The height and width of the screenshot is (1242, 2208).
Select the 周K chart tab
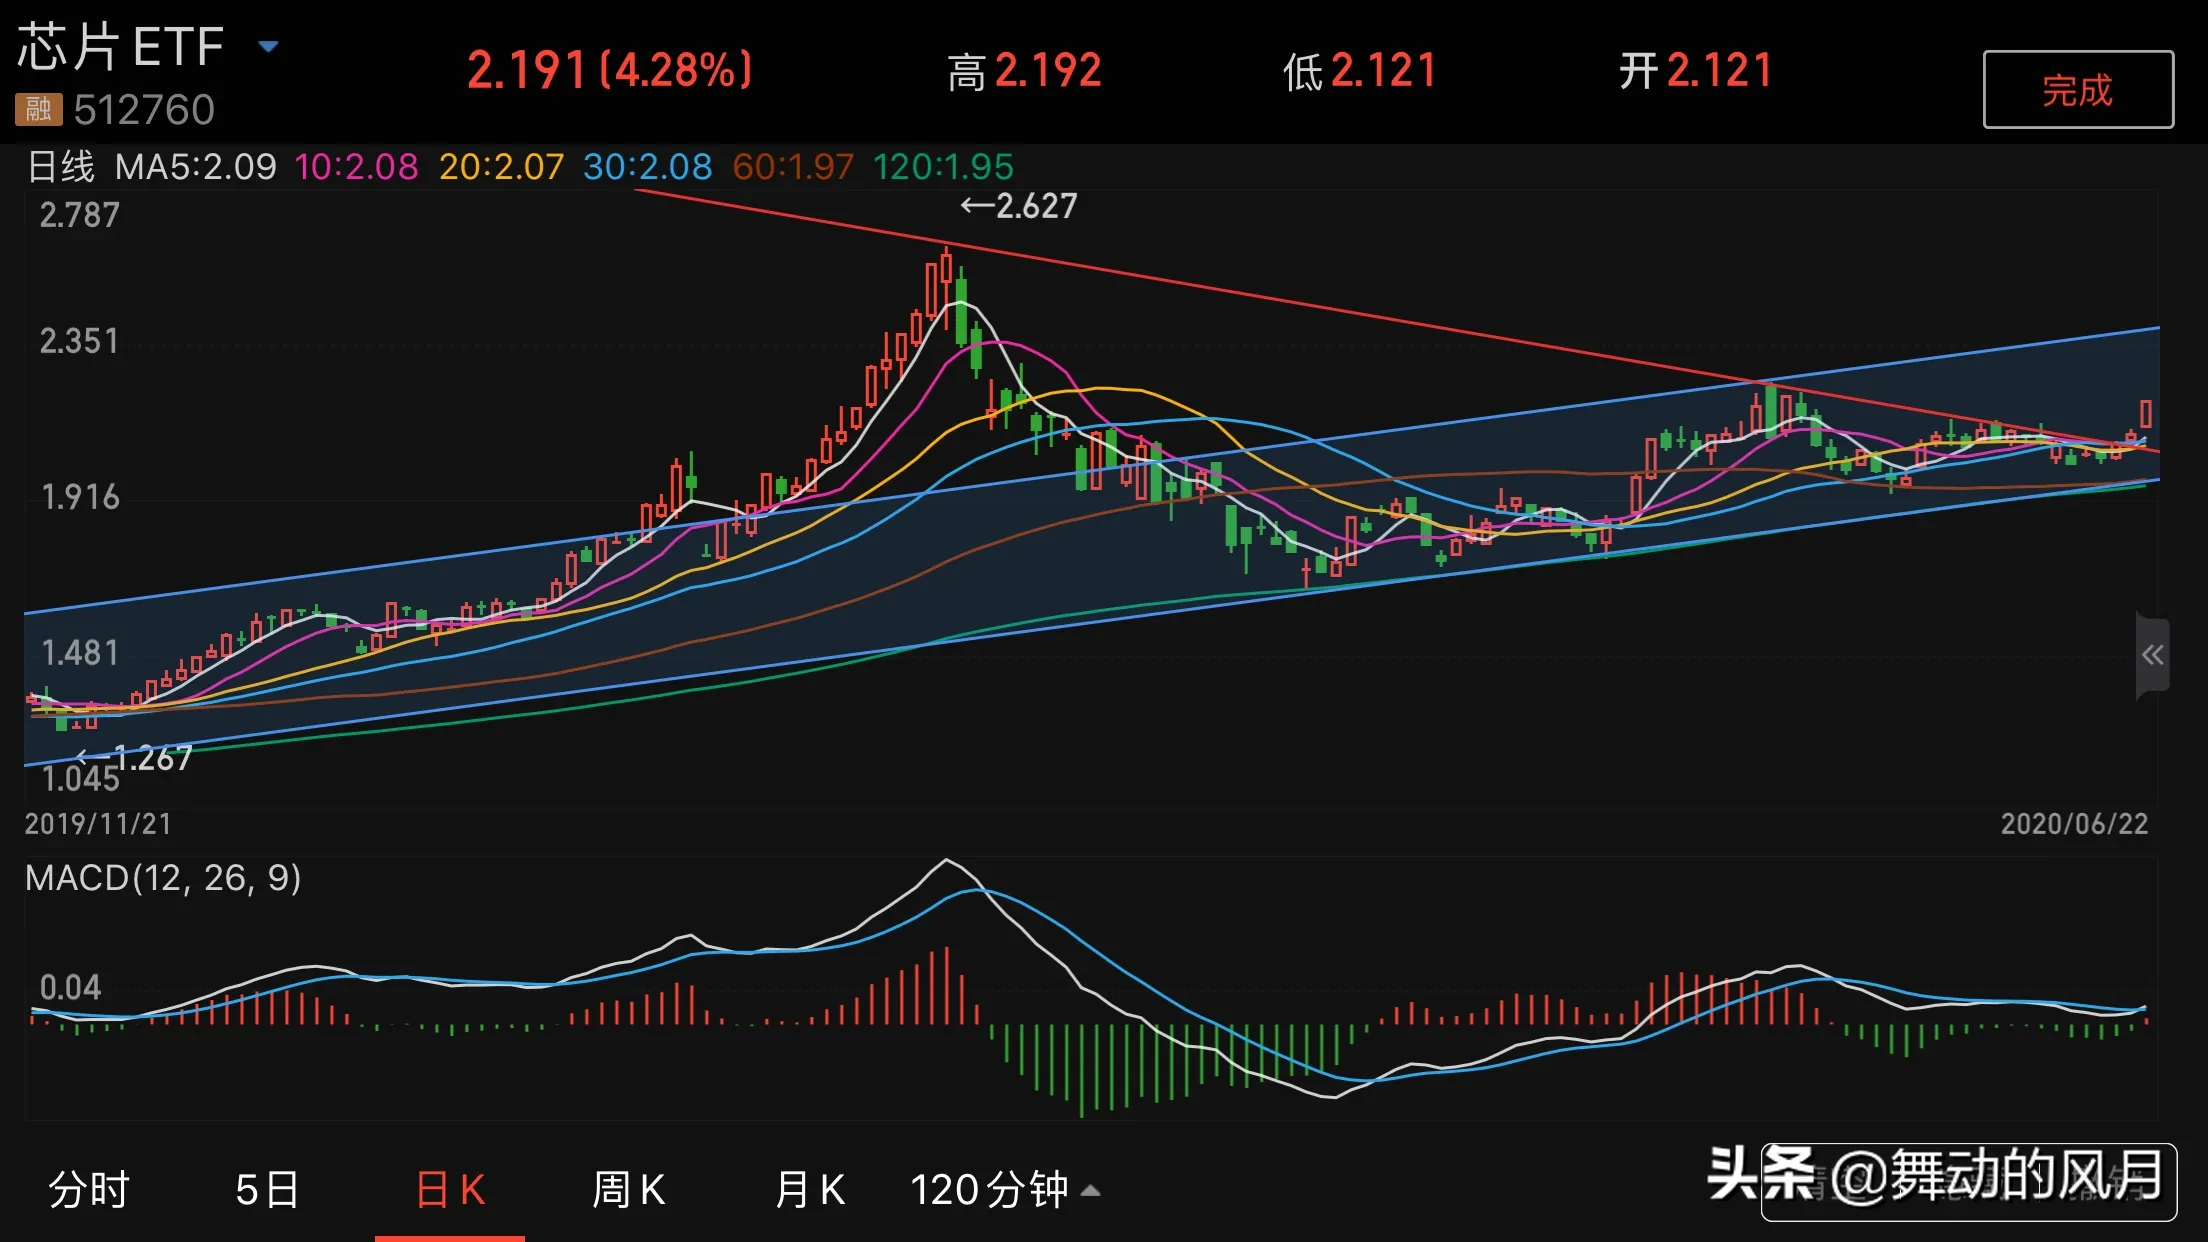coord(628,1189)
